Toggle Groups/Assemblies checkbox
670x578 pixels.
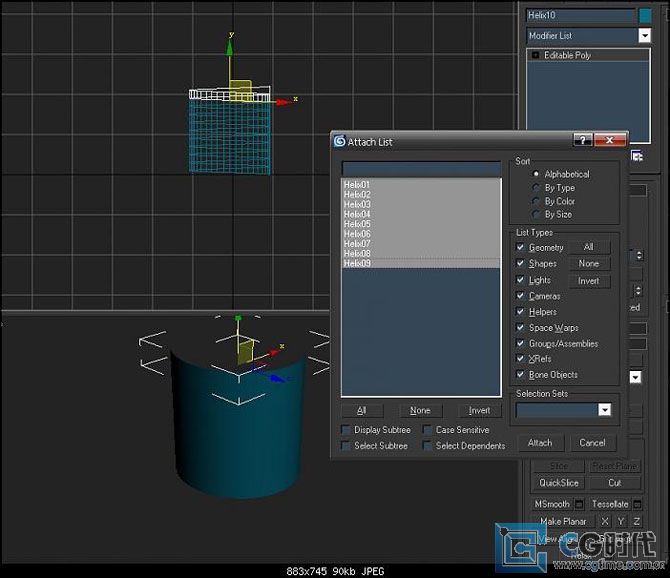520,343
